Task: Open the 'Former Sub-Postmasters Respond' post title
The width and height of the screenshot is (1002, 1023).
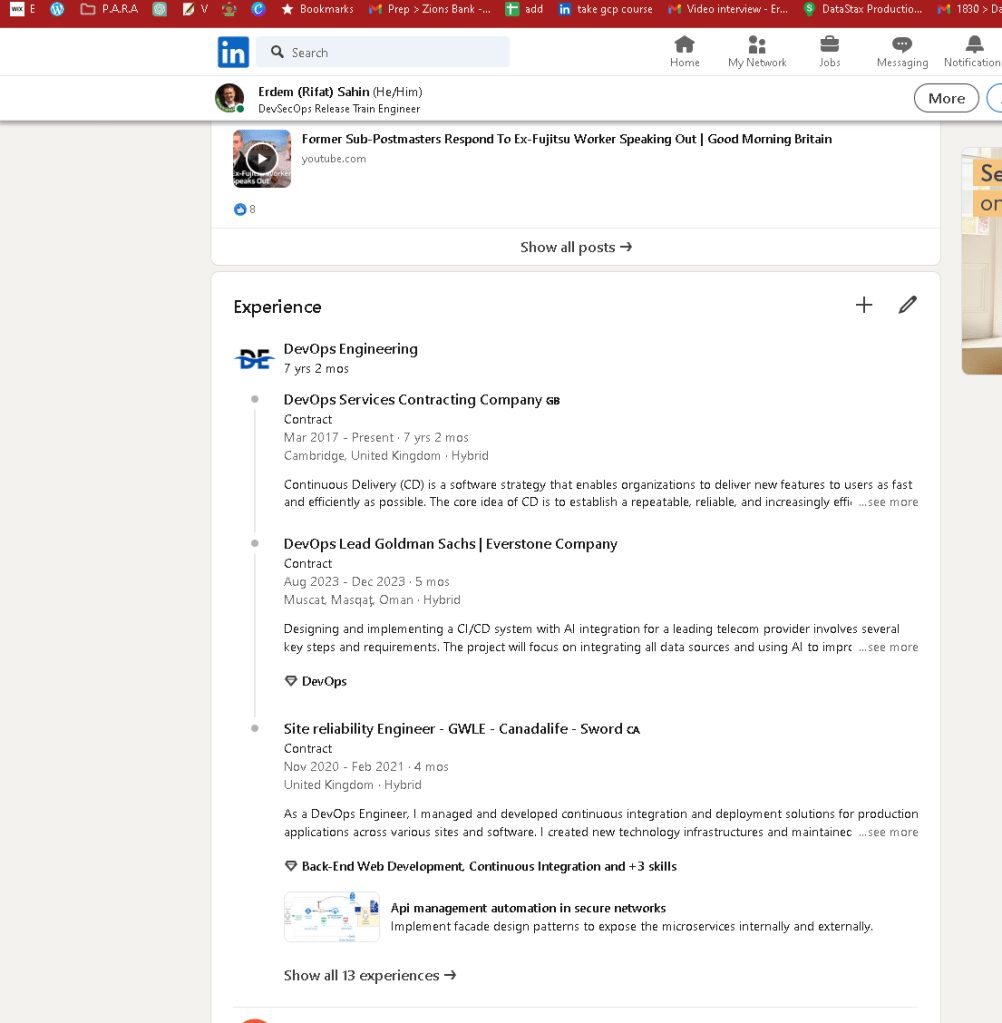Action: tap(566, 139)
